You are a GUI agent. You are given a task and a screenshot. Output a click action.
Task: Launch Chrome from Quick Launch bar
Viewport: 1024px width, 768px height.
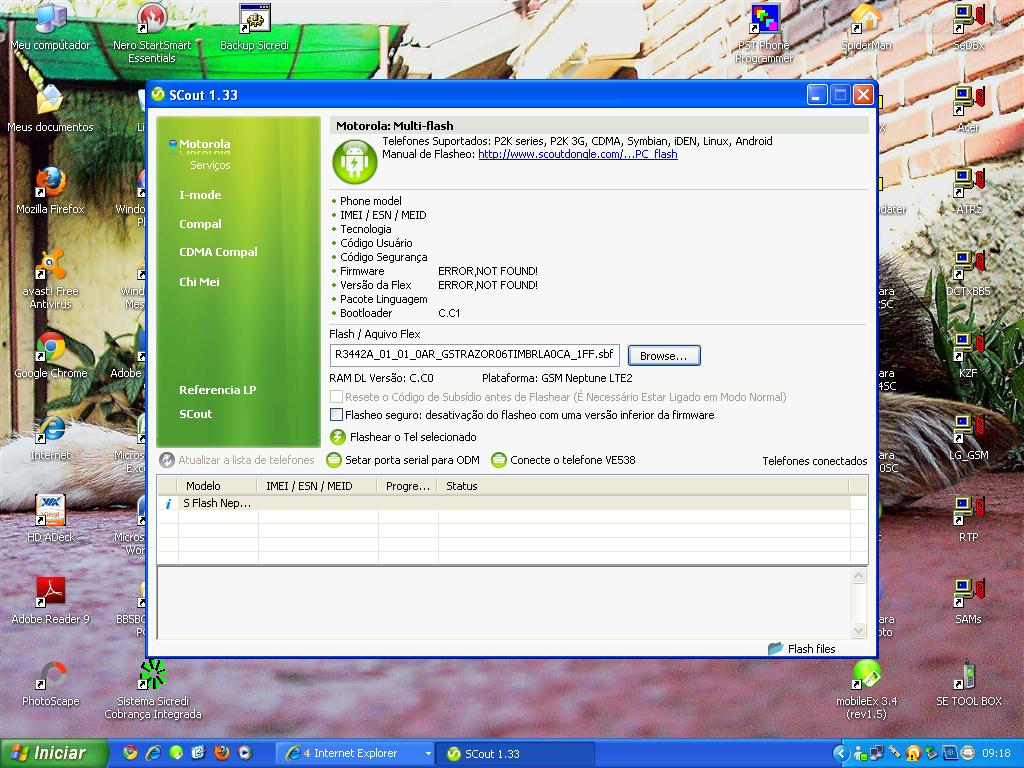point(130,752)
